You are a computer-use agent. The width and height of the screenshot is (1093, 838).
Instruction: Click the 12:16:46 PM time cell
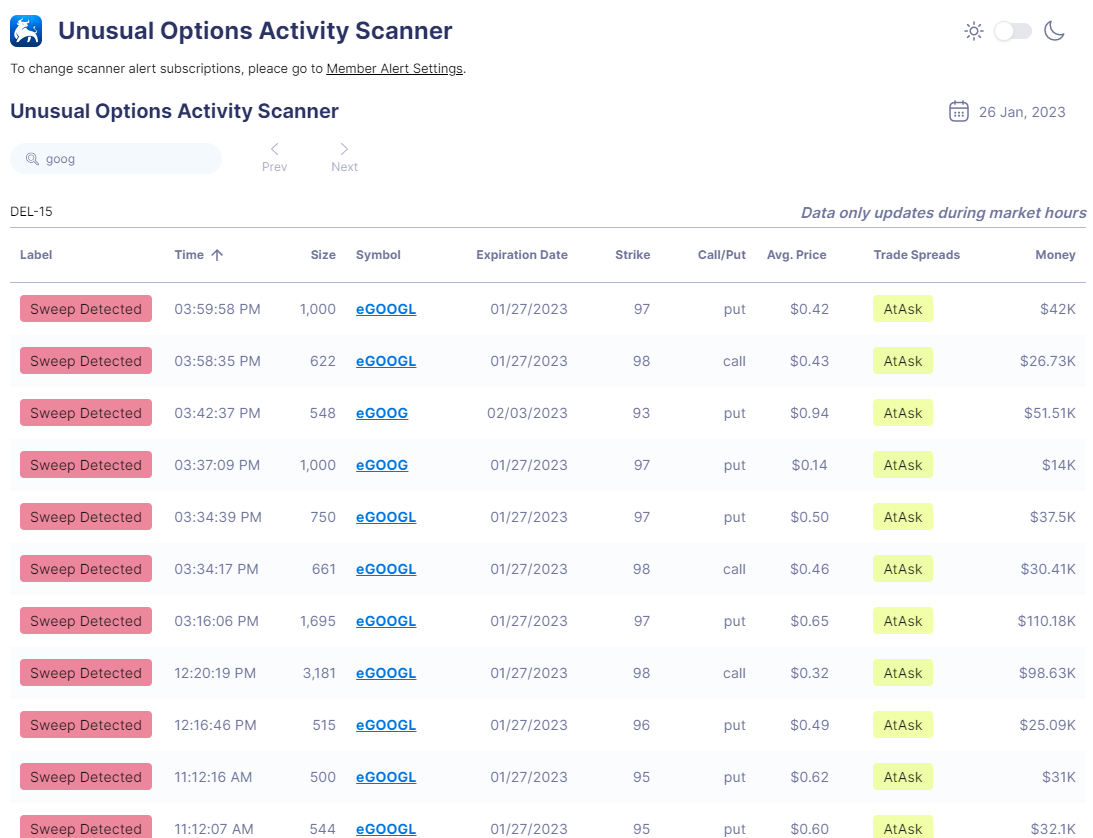[x=215, y=725]
